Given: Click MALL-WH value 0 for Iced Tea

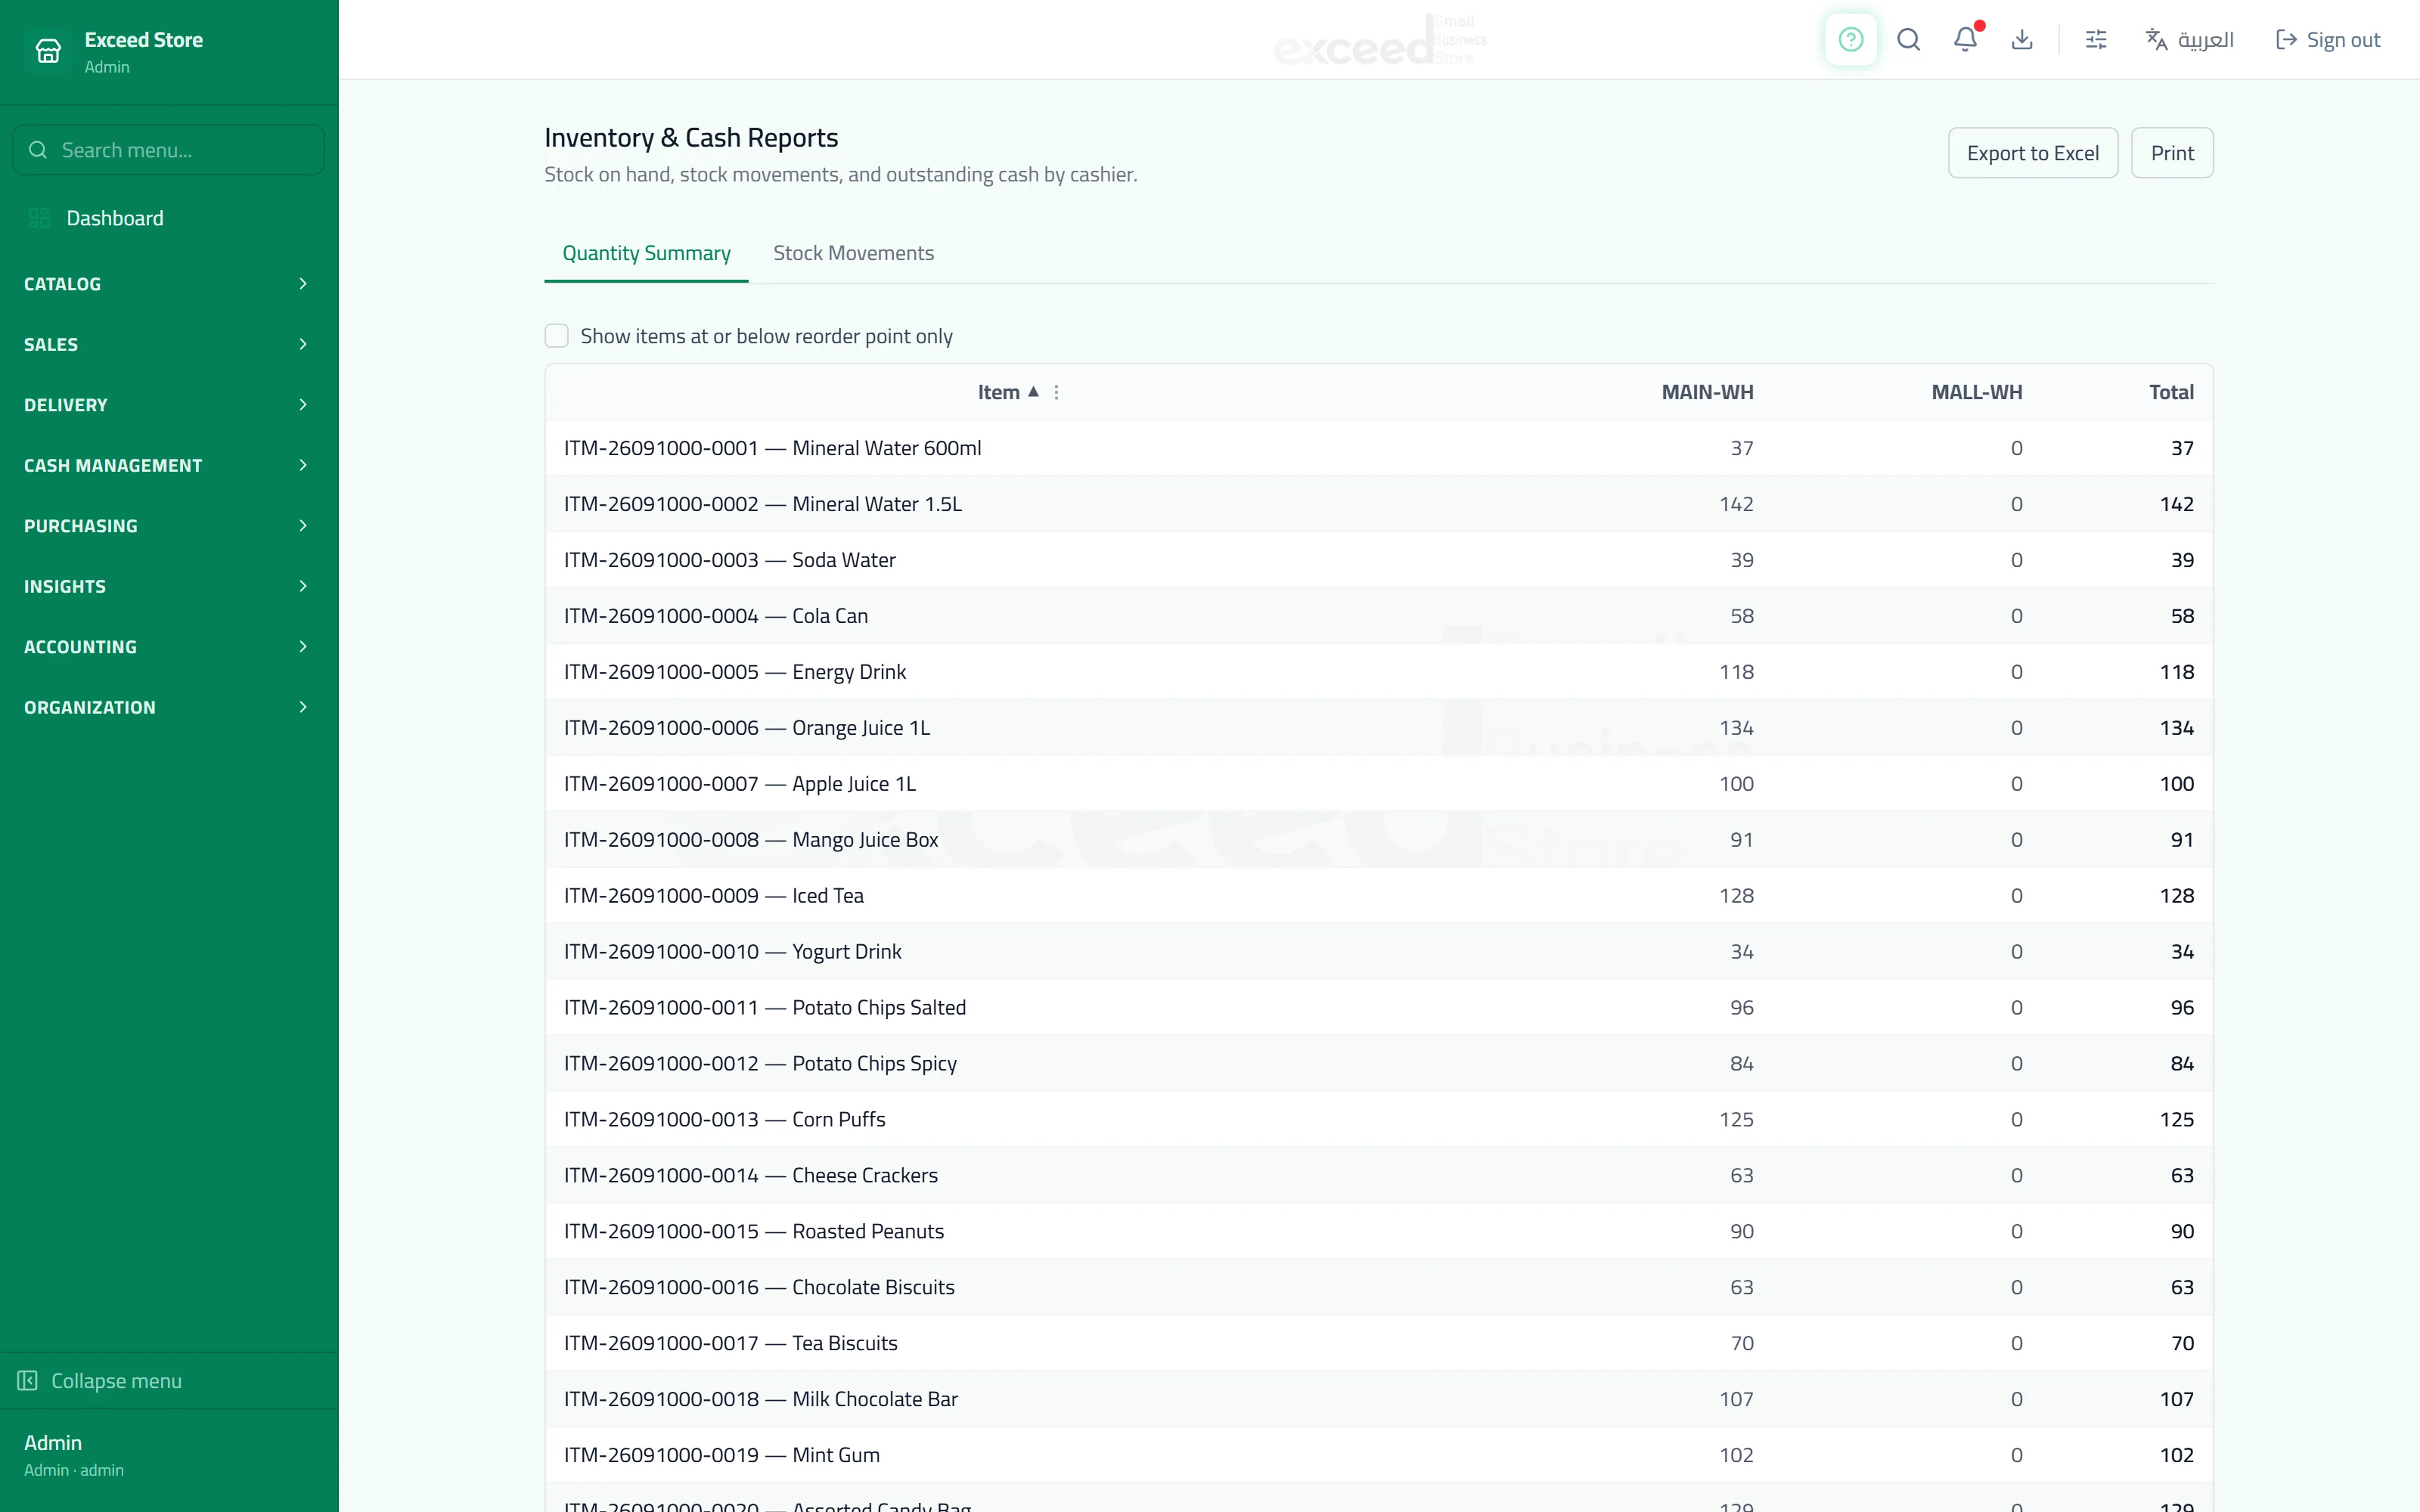Looking at the screenshot, I should [2016, 896].
